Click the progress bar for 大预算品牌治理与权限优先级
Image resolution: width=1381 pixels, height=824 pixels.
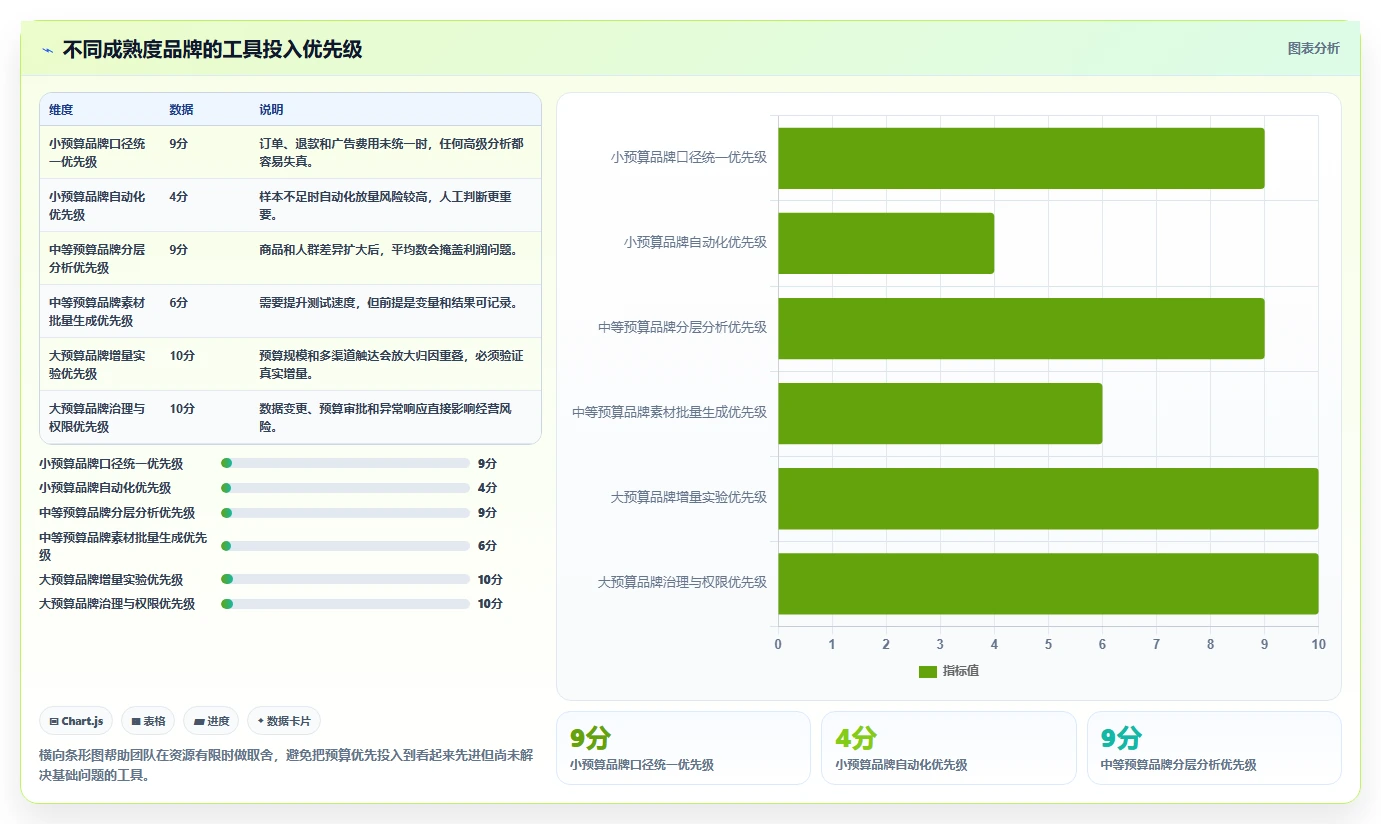pyautogui.click(x=345, y=604)
